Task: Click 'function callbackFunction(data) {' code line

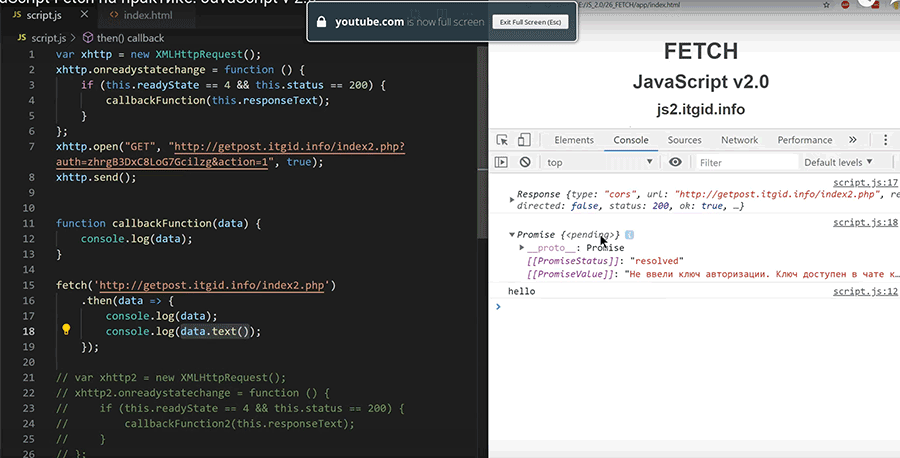Action: [158, 223]
